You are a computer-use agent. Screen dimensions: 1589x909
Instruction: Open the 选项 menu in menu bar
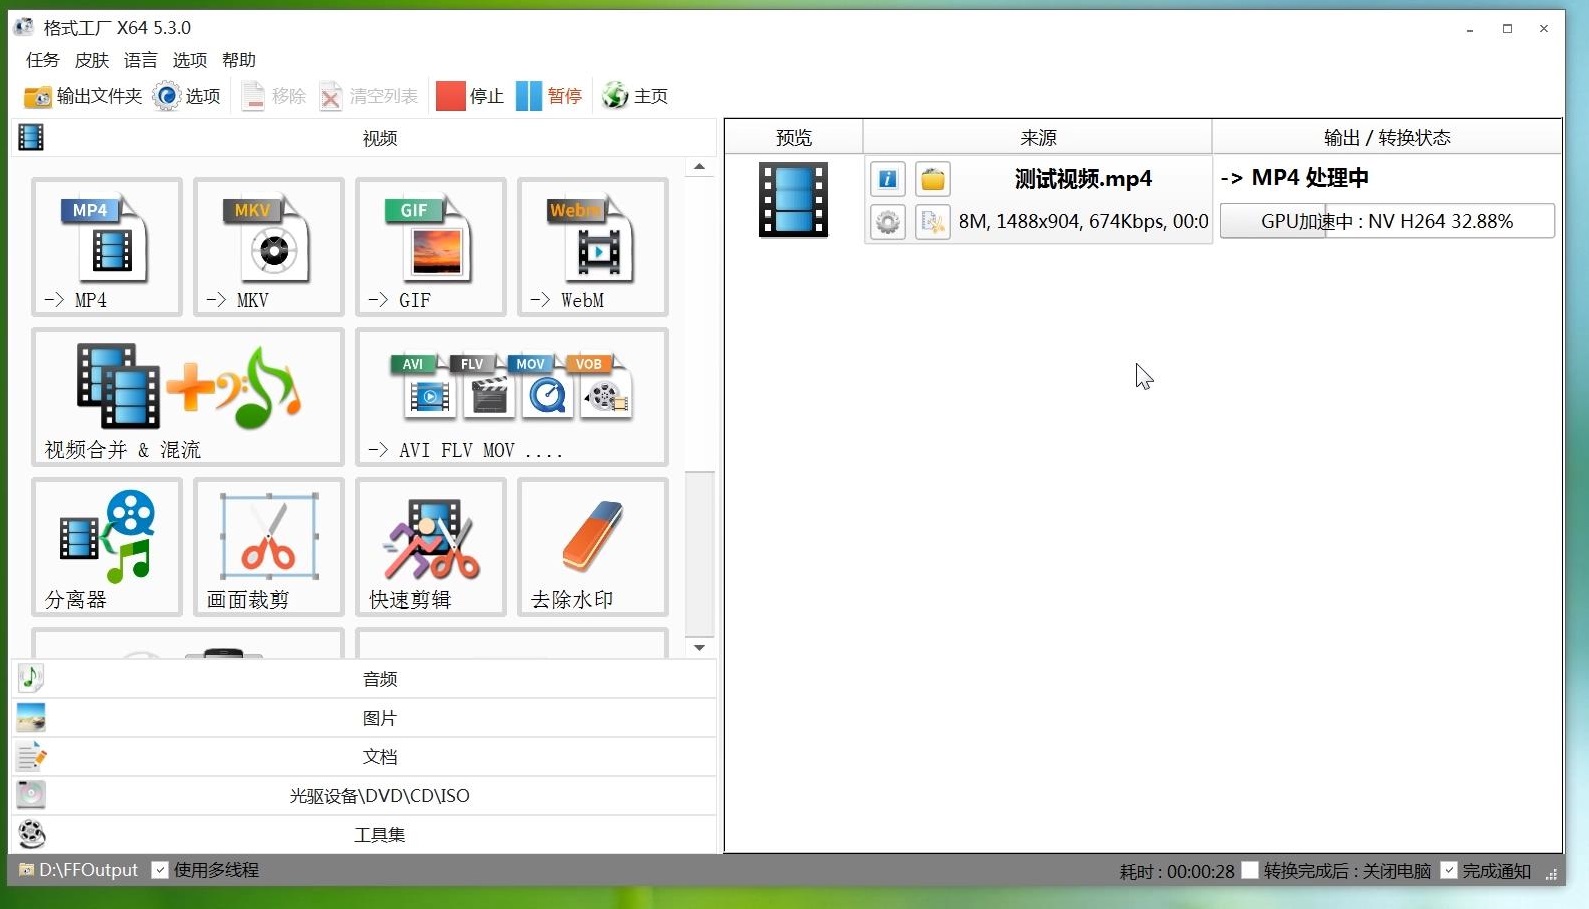(x=190, y=60)
